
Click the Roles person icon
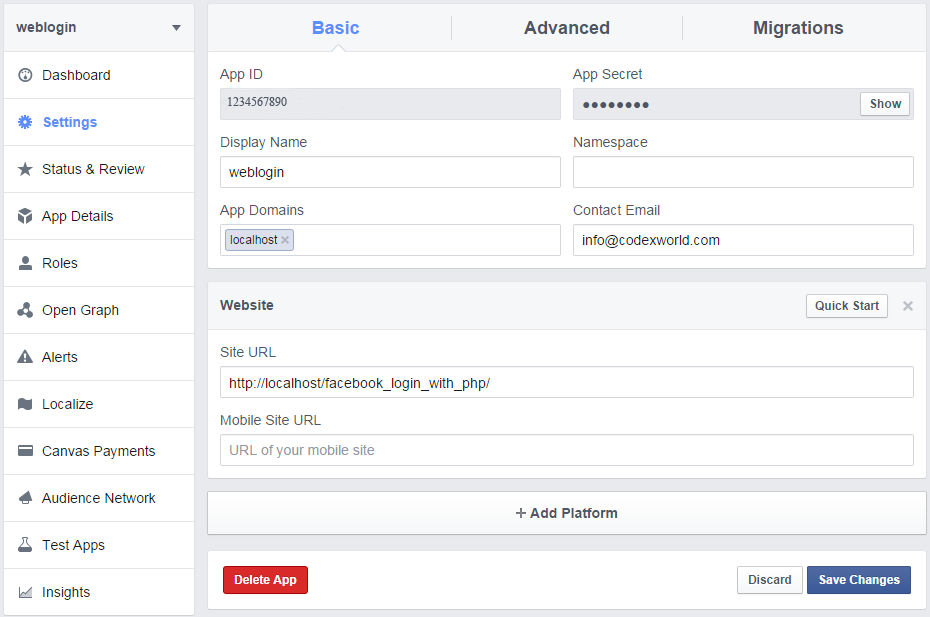(x=25, y=263)
